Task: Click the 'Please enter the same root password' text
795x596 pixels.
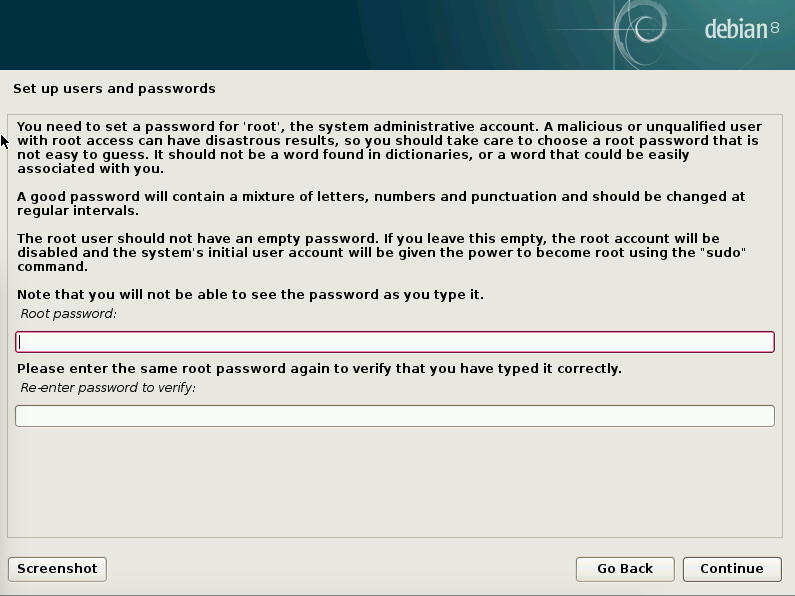Action: coord(319,368)
